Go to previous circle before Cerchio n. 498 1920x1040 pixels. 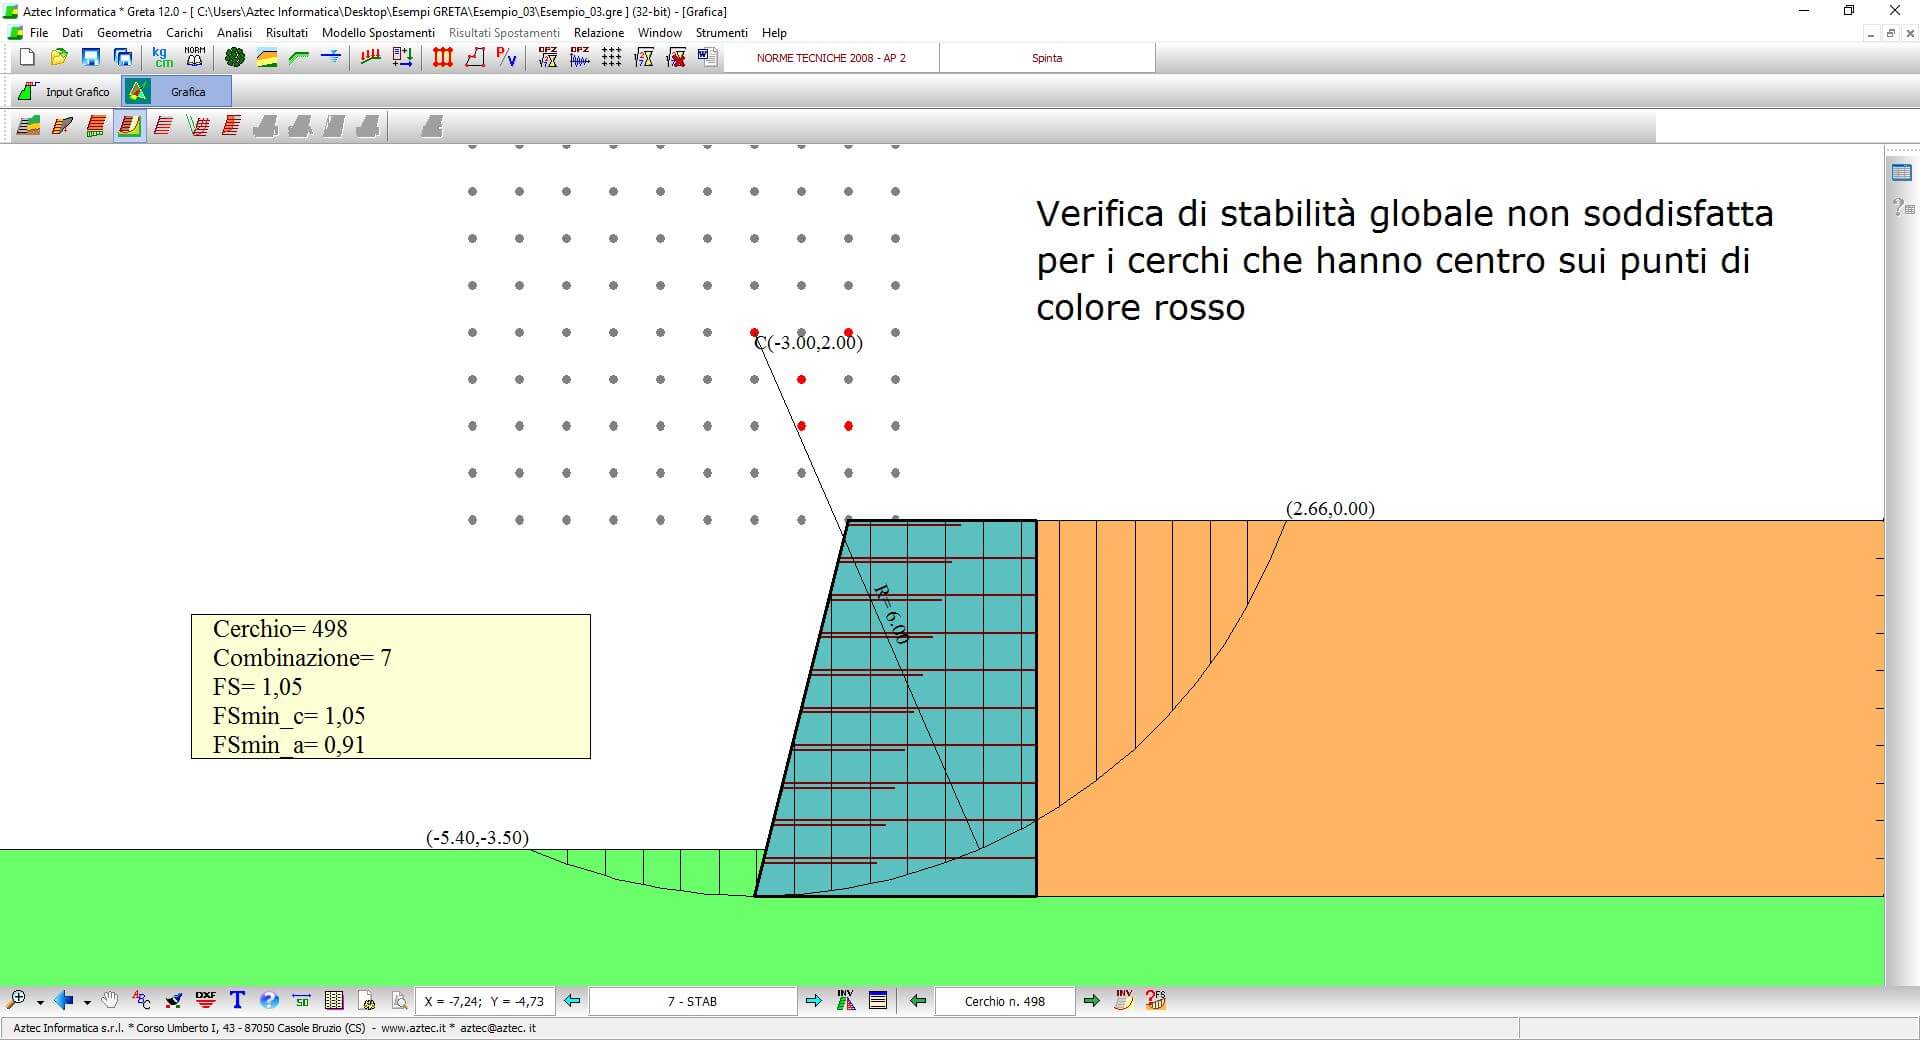point(918,1001)
